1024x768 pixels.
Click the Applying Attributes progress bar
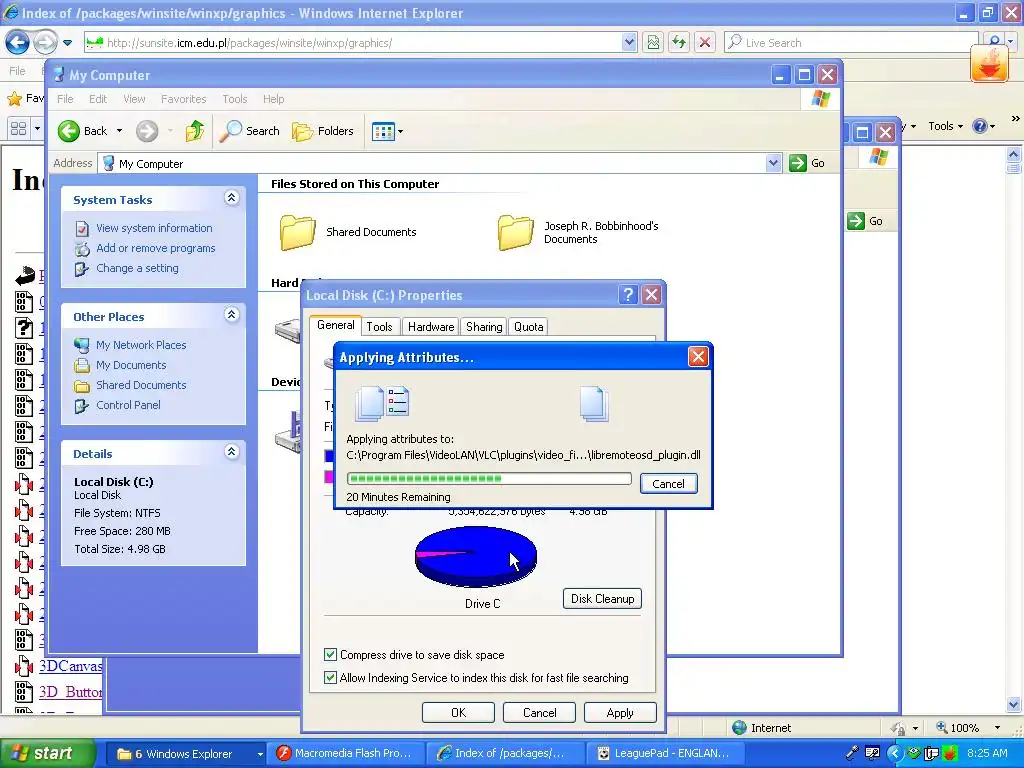pos(489,479)
